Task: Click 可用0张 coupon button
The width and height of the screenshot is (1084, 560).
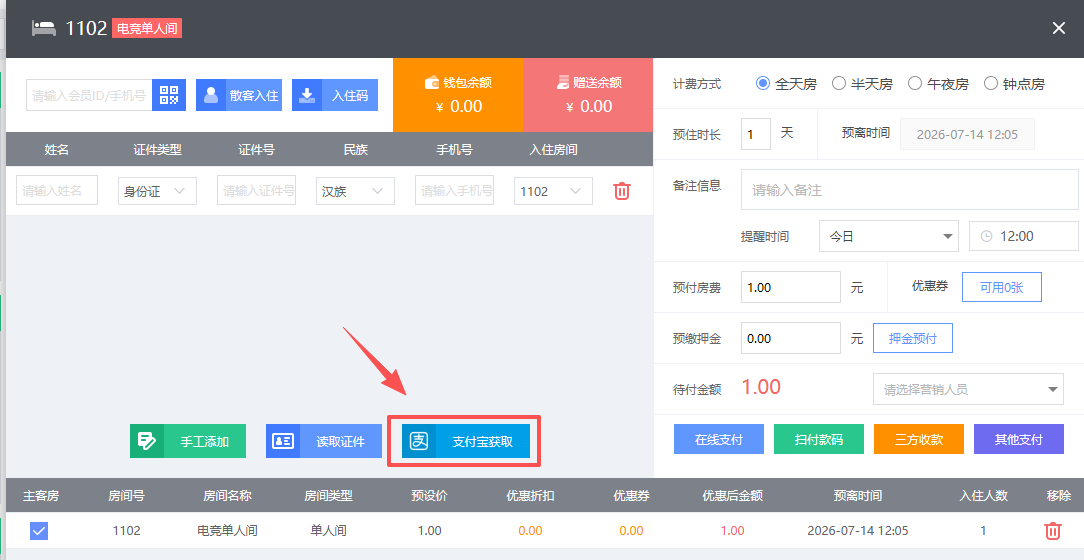Action: [1002, 287]
